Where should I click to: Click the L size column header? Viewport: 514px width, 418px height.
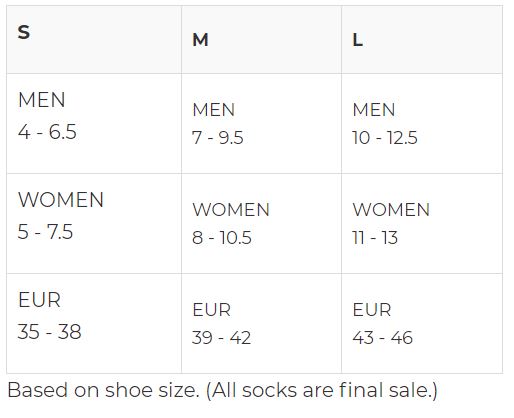pos(422,40)
